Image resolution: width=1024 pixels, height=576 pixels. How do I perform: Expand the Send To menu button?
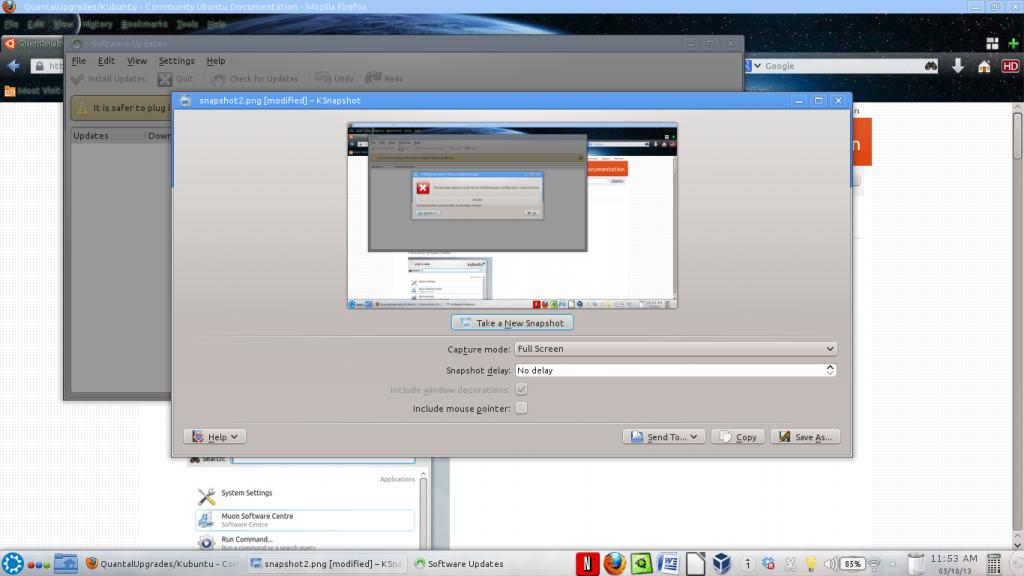pyautogui.click(x=664, y=437)
